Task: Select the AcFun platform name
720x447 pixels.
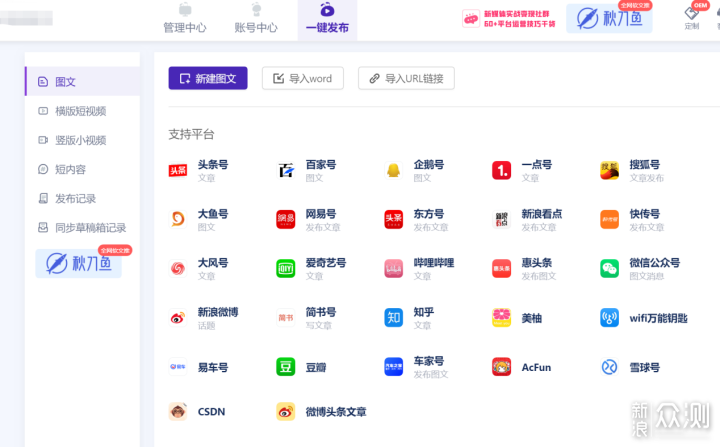Action: (x=536, y=367)
